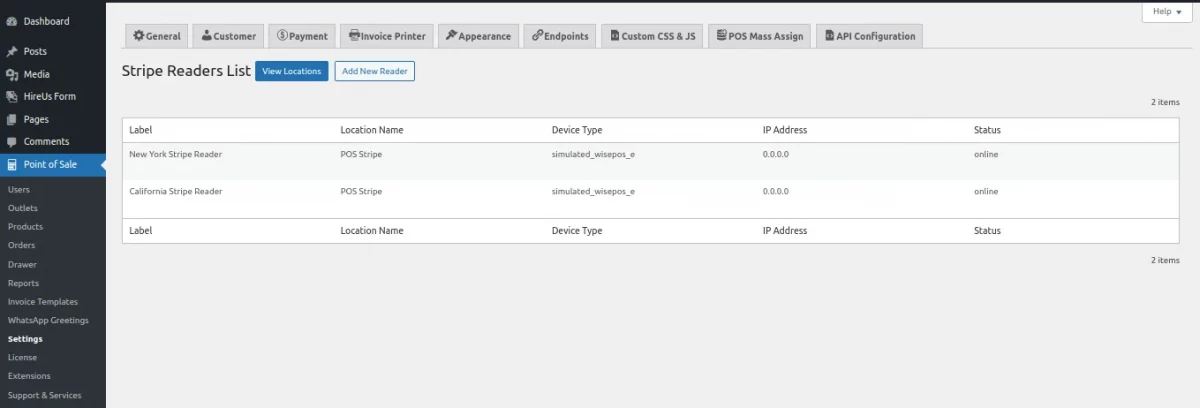Go to POS Mass Assign tab
Image resolution: width=1200 pixels, height=408 pixels.
759,36
